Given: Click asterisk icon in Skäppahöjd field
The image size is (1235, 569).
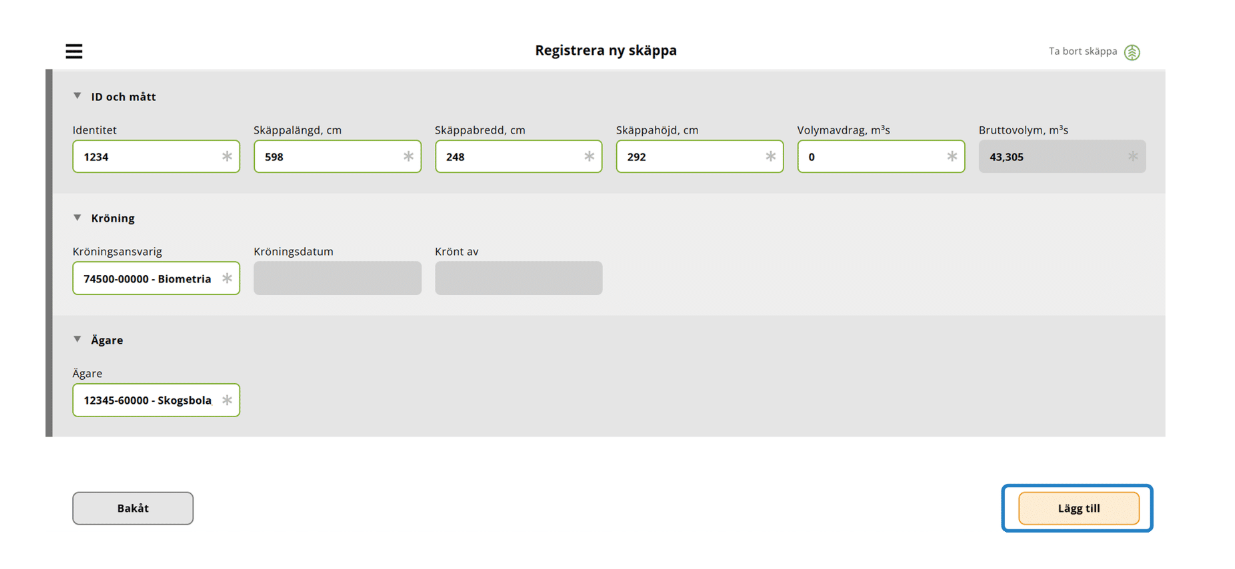Looking at the screenshot, I should [x=770, y=157].
